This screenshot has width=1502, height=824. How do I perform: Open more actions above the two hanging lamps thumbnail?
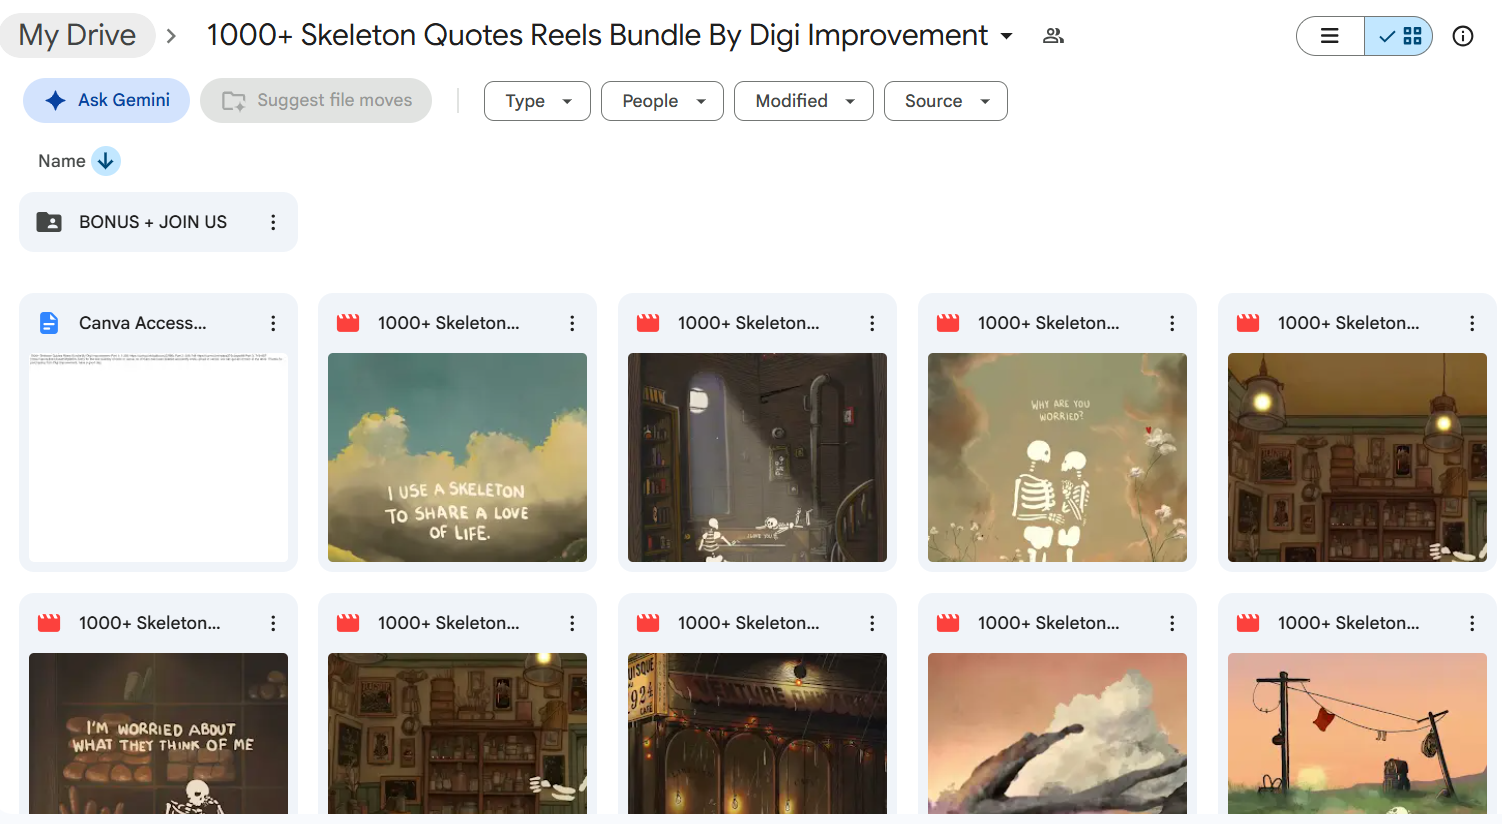(1472, 323)
